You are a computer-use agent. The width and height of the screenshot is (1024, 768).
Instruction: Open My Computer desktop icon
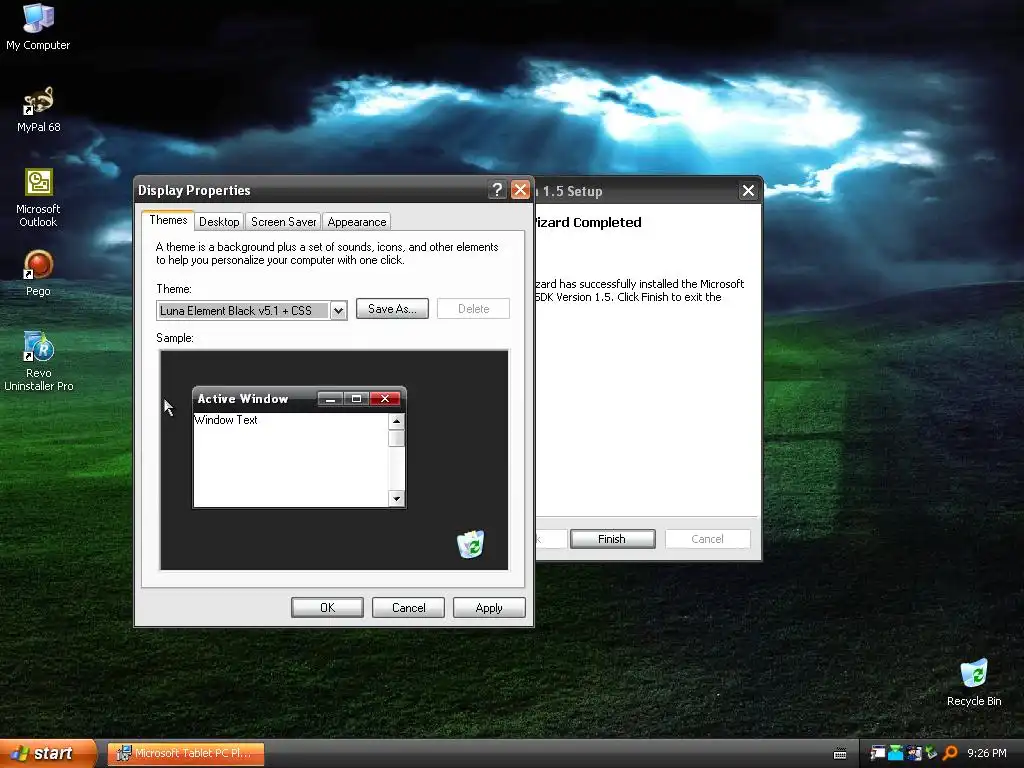tap(38, 26)
